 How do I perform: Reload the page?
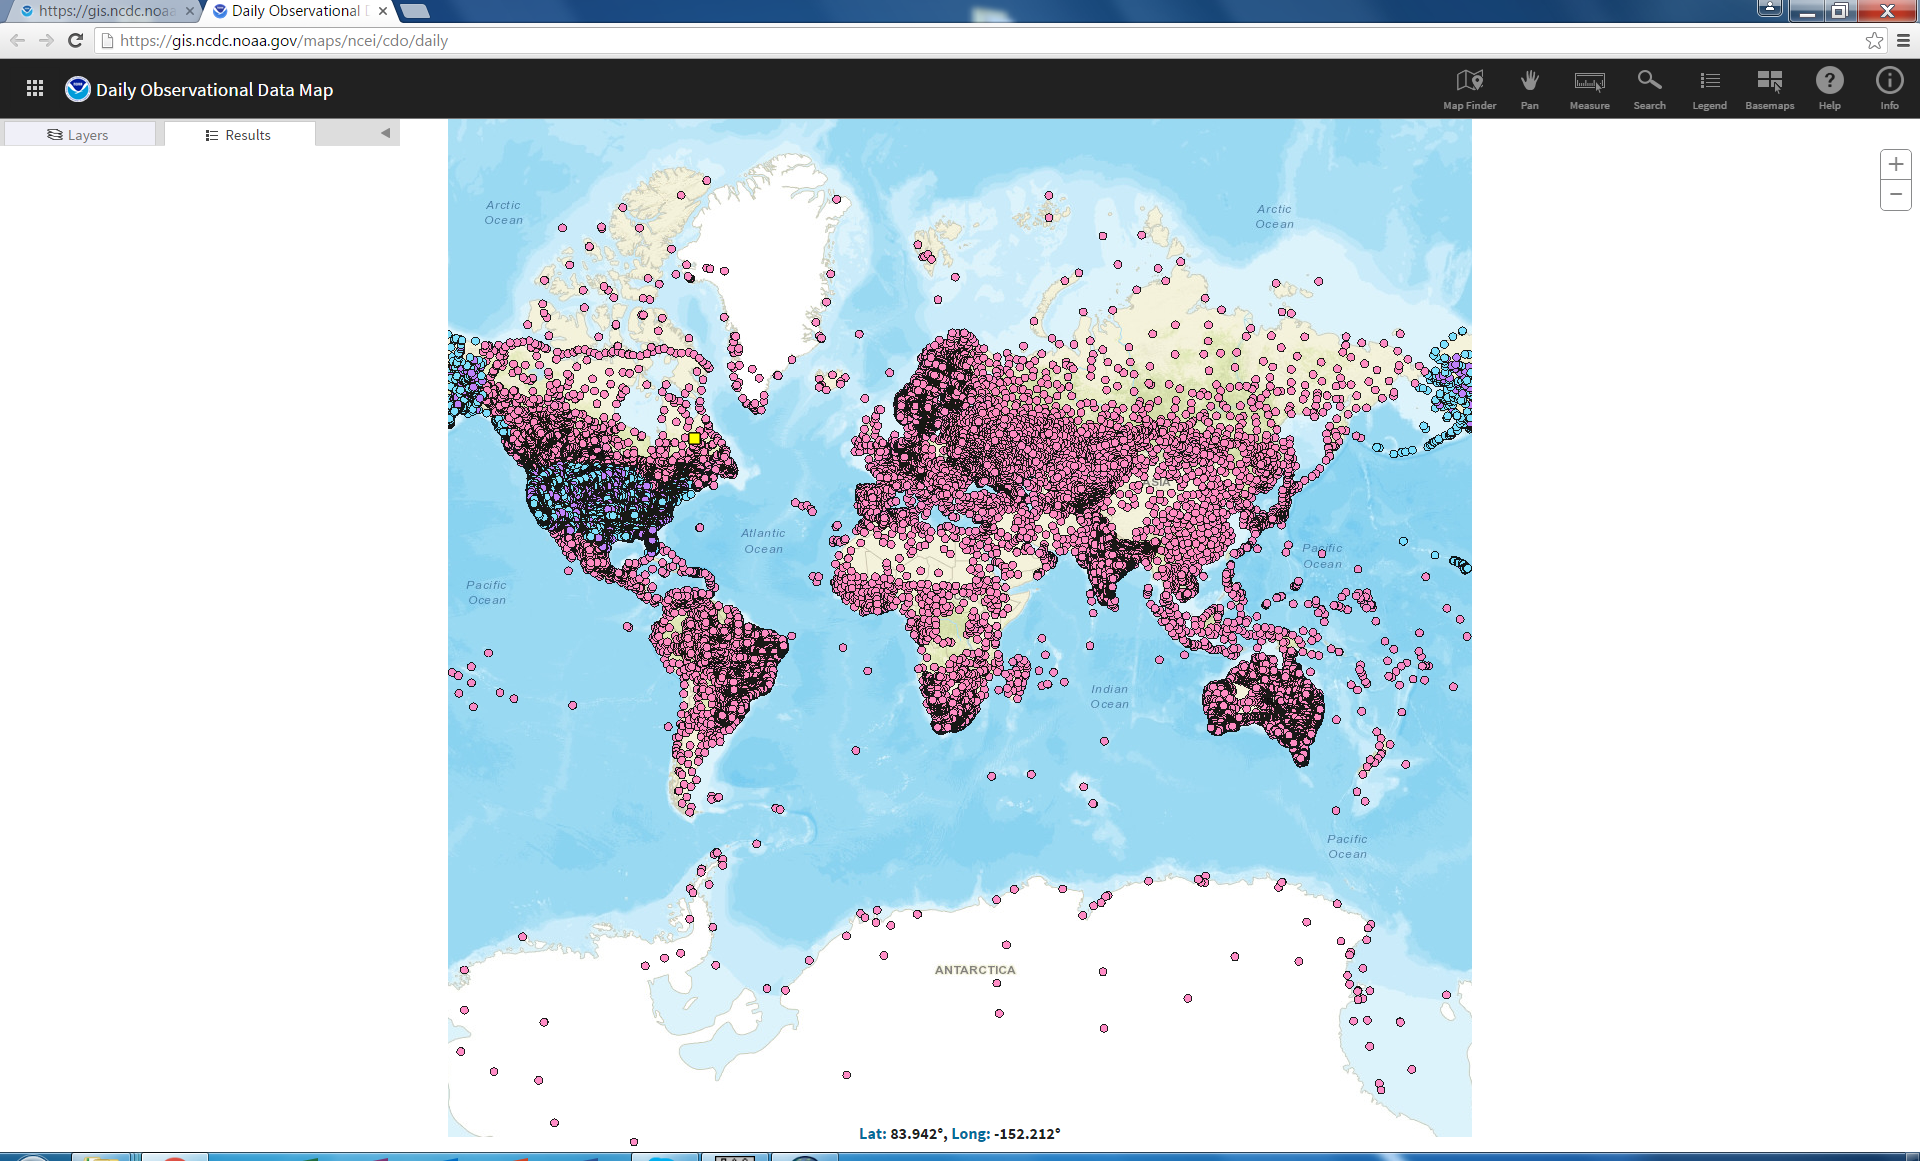[x=75, y=41]
